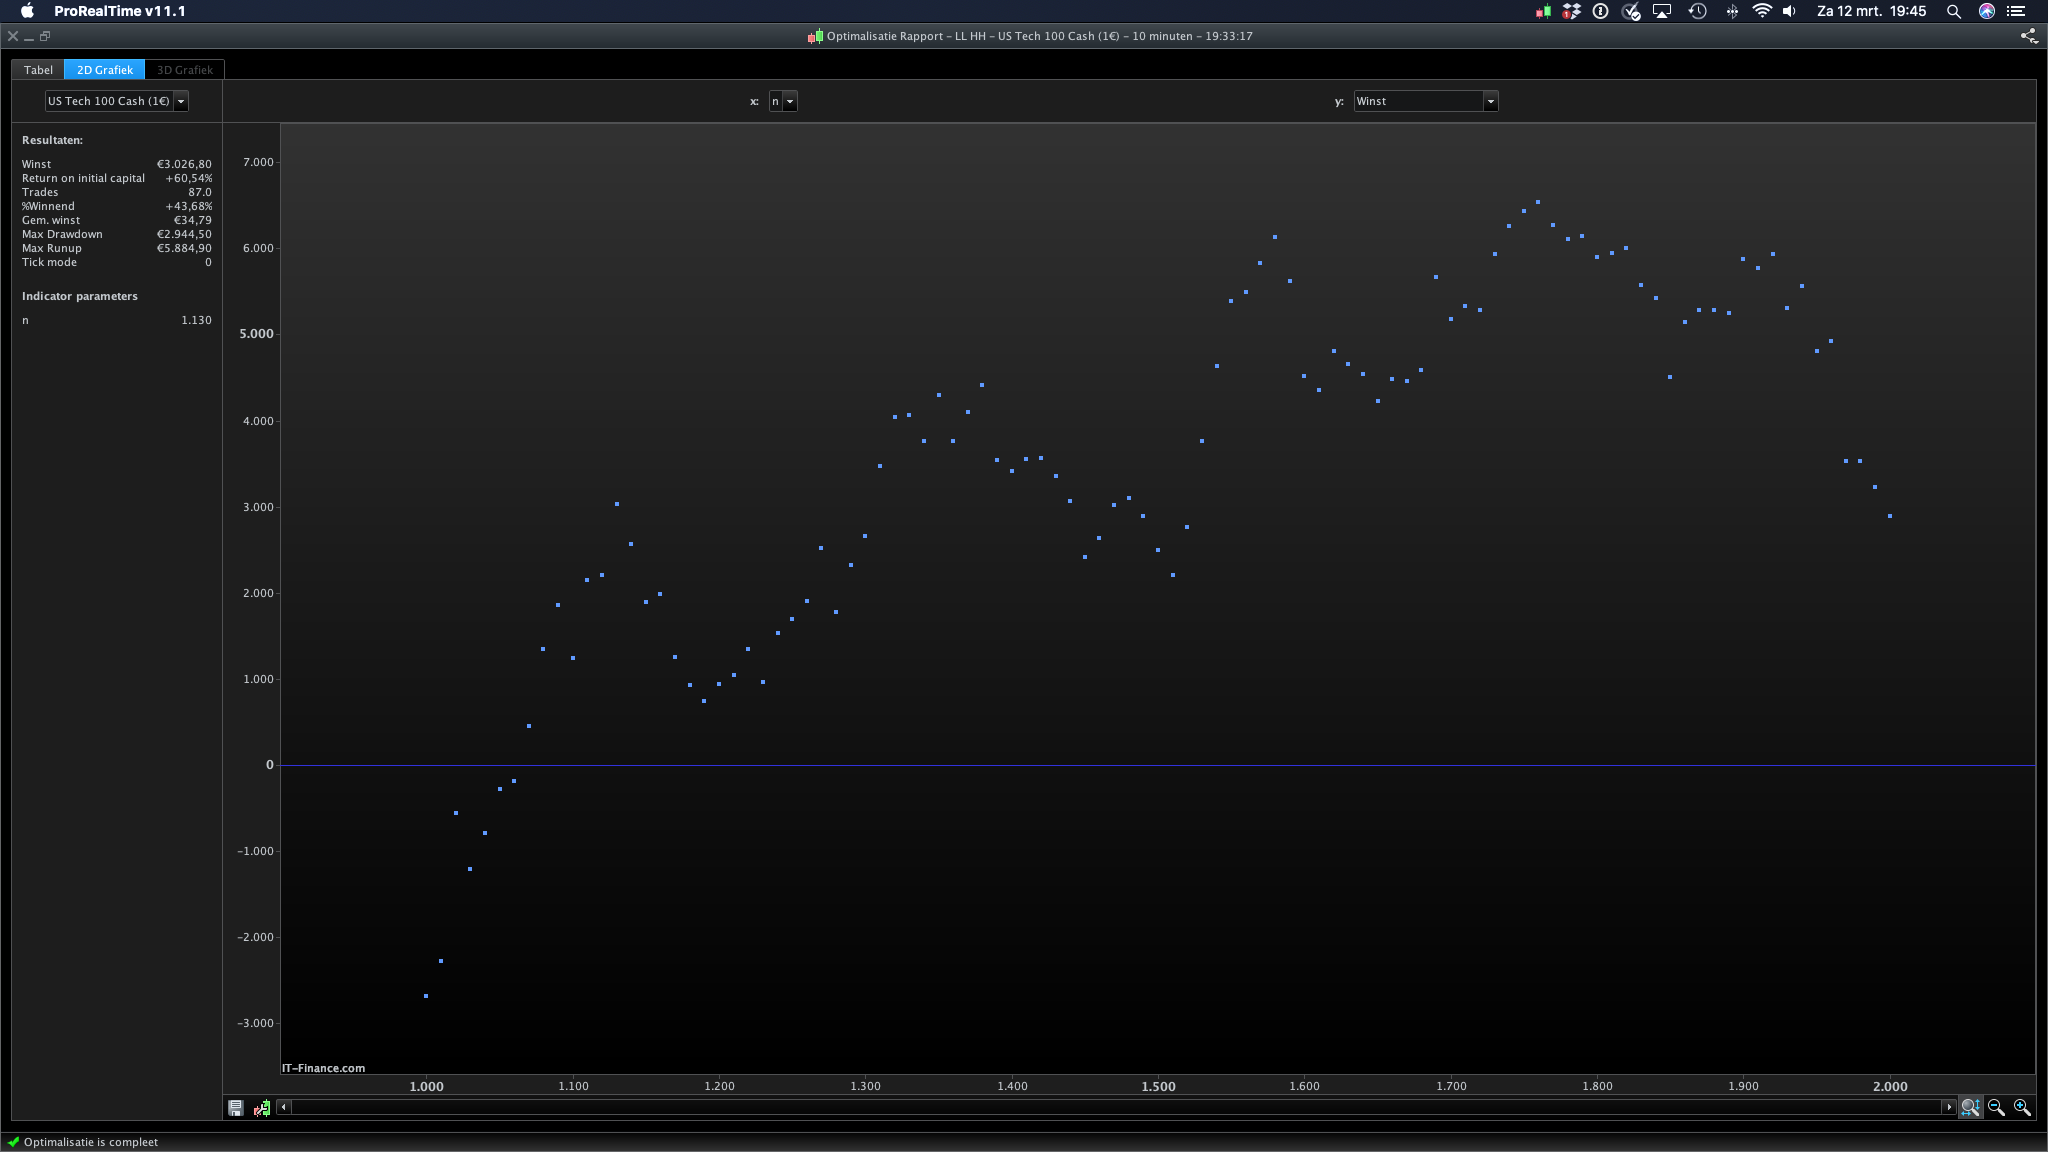Select the 2D Grafiek tab
Image resolution: width=2048 pixels, height=1152 pixels.
pos(104,70)
